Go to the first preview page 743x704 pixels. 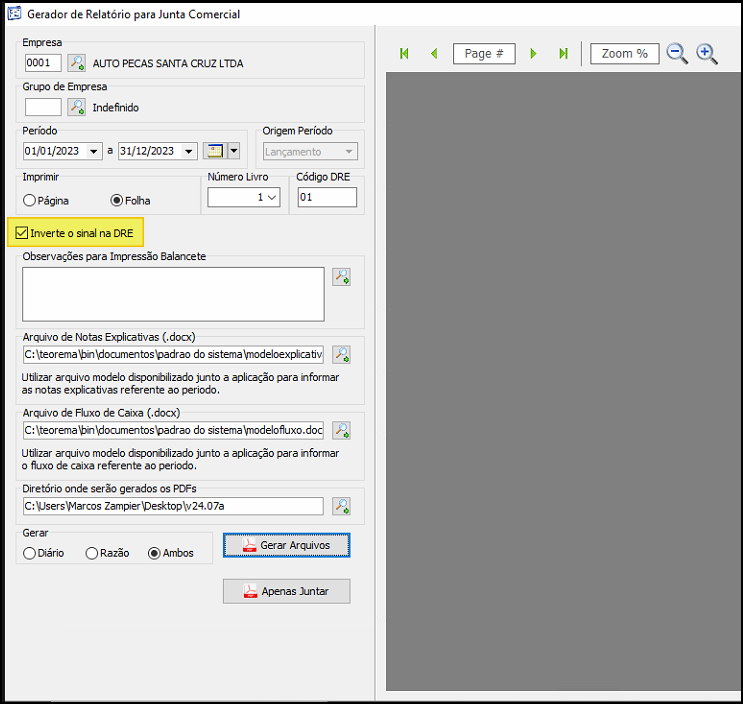404,54
